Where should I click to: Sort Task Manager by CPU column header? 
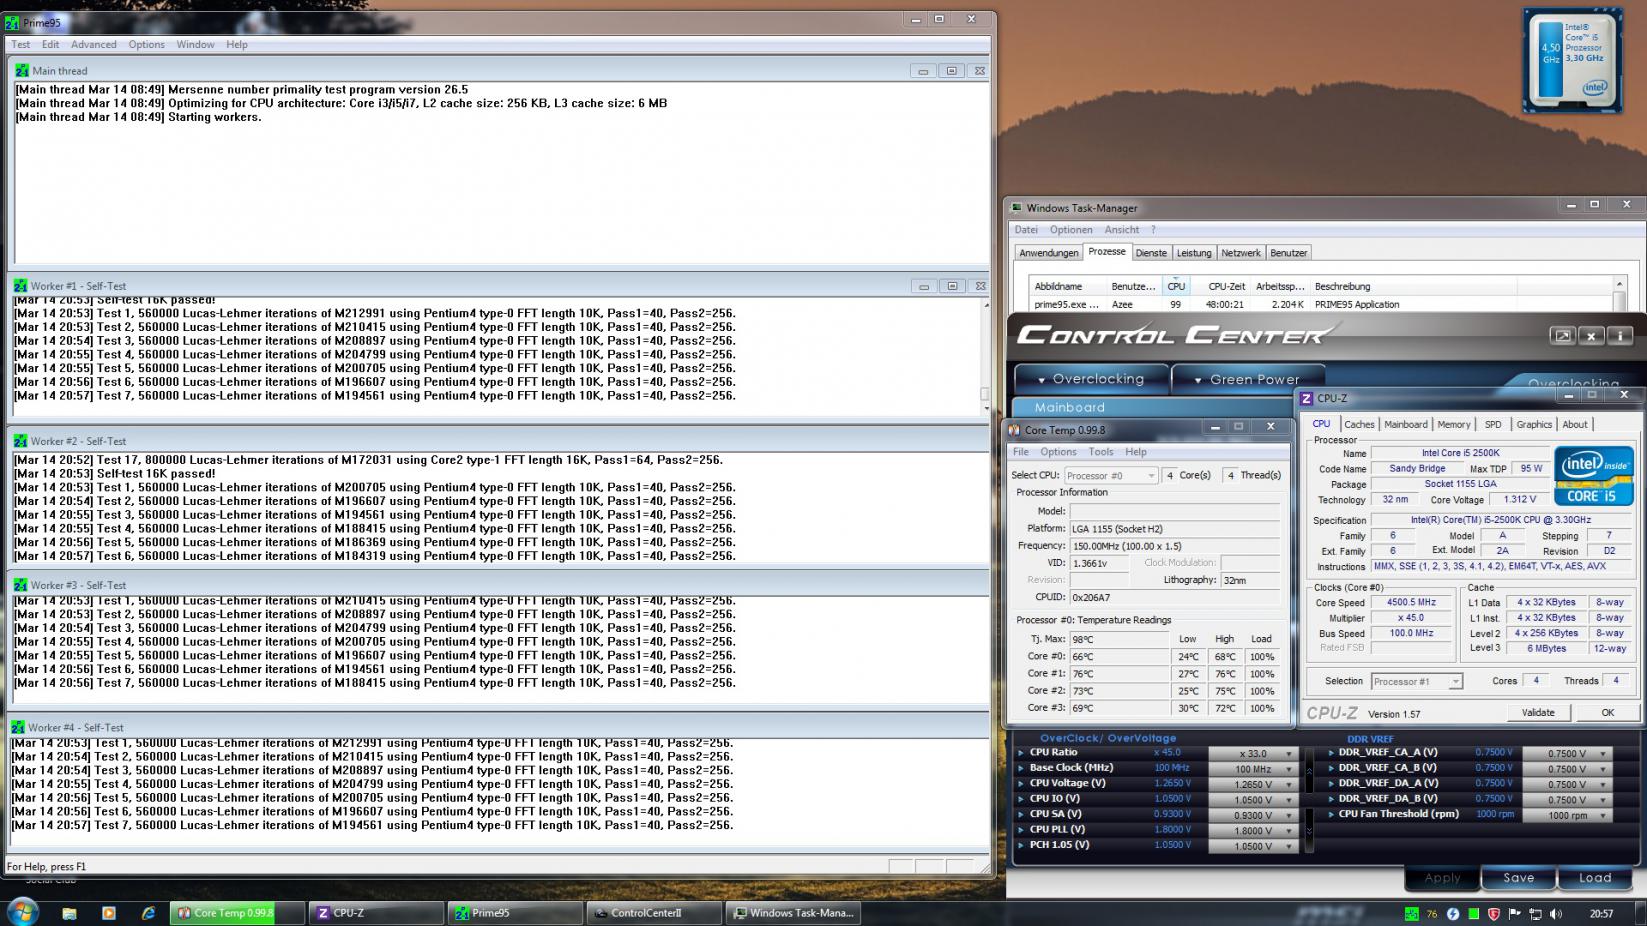(x=1176, y=286)
